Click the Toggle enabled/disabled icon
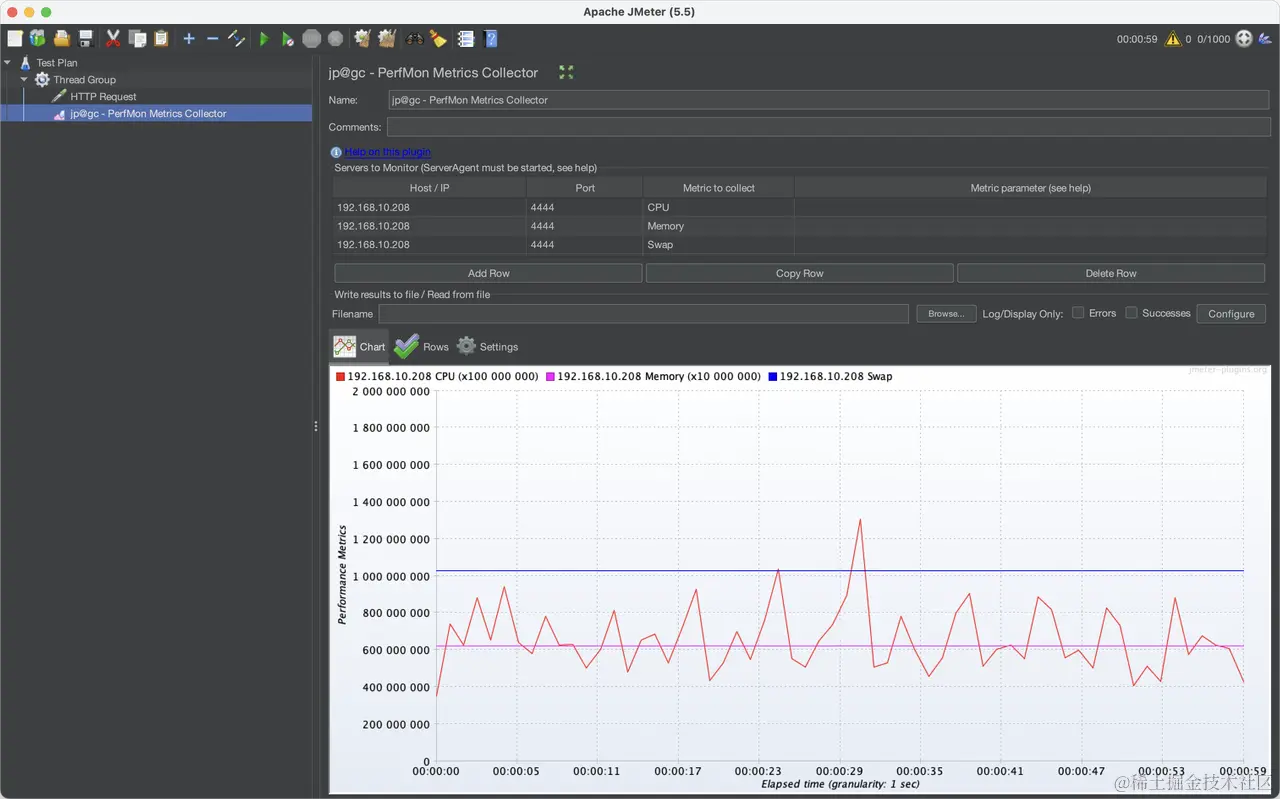The image size is (1280, 799). tap(236, 39)
